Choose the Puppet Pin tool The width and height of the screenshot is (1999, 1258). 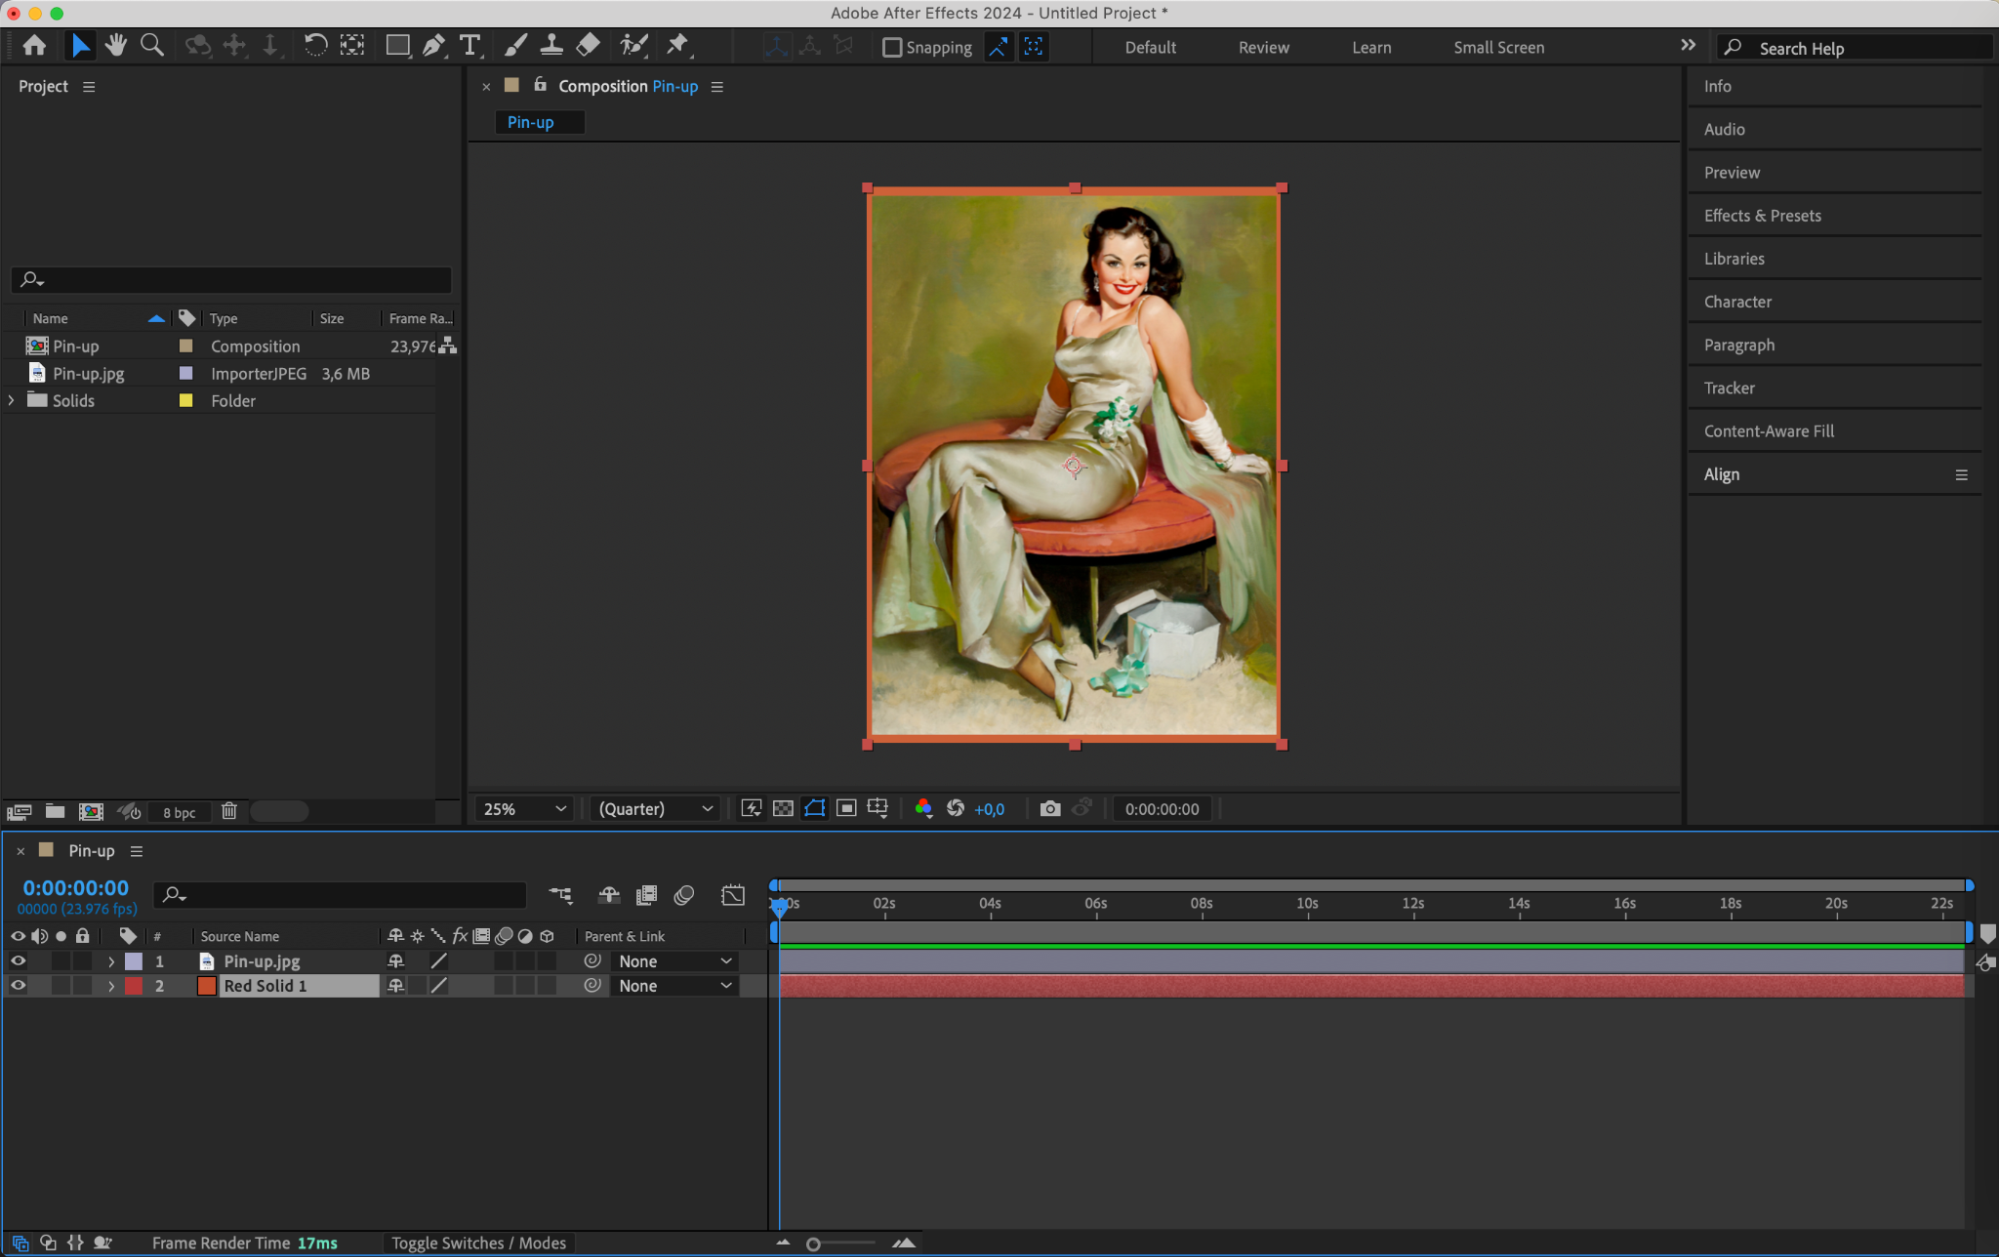click(678, 45)
